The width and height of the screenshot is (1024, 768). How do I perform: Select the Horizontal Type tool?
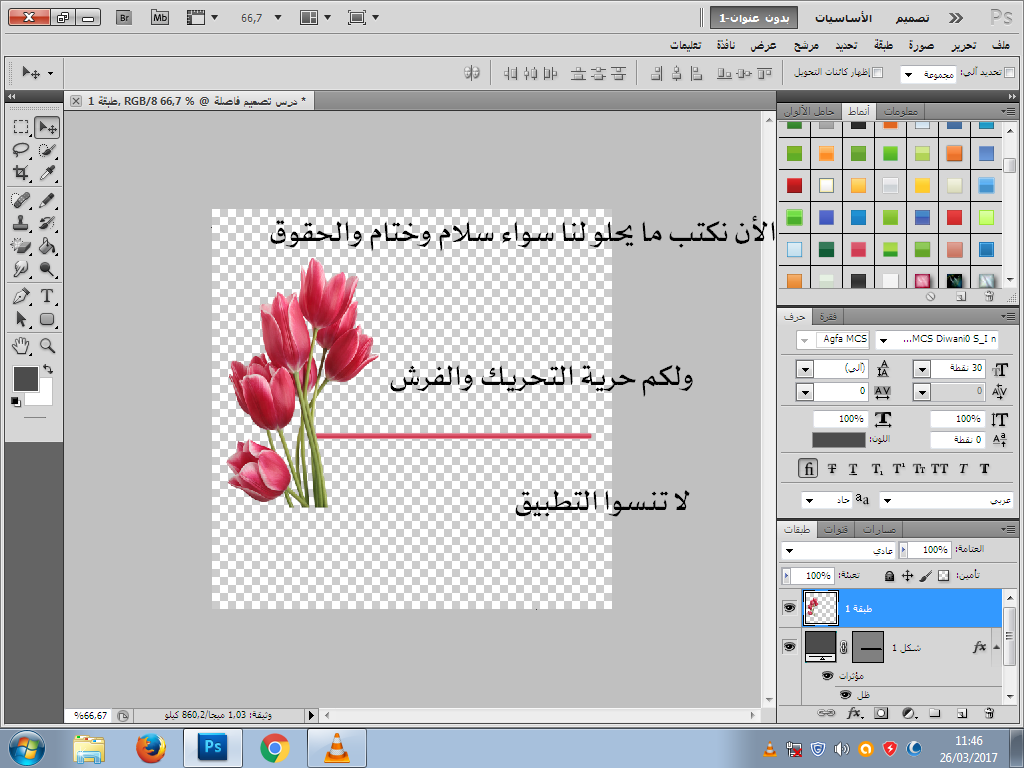[x=46, y=296]
